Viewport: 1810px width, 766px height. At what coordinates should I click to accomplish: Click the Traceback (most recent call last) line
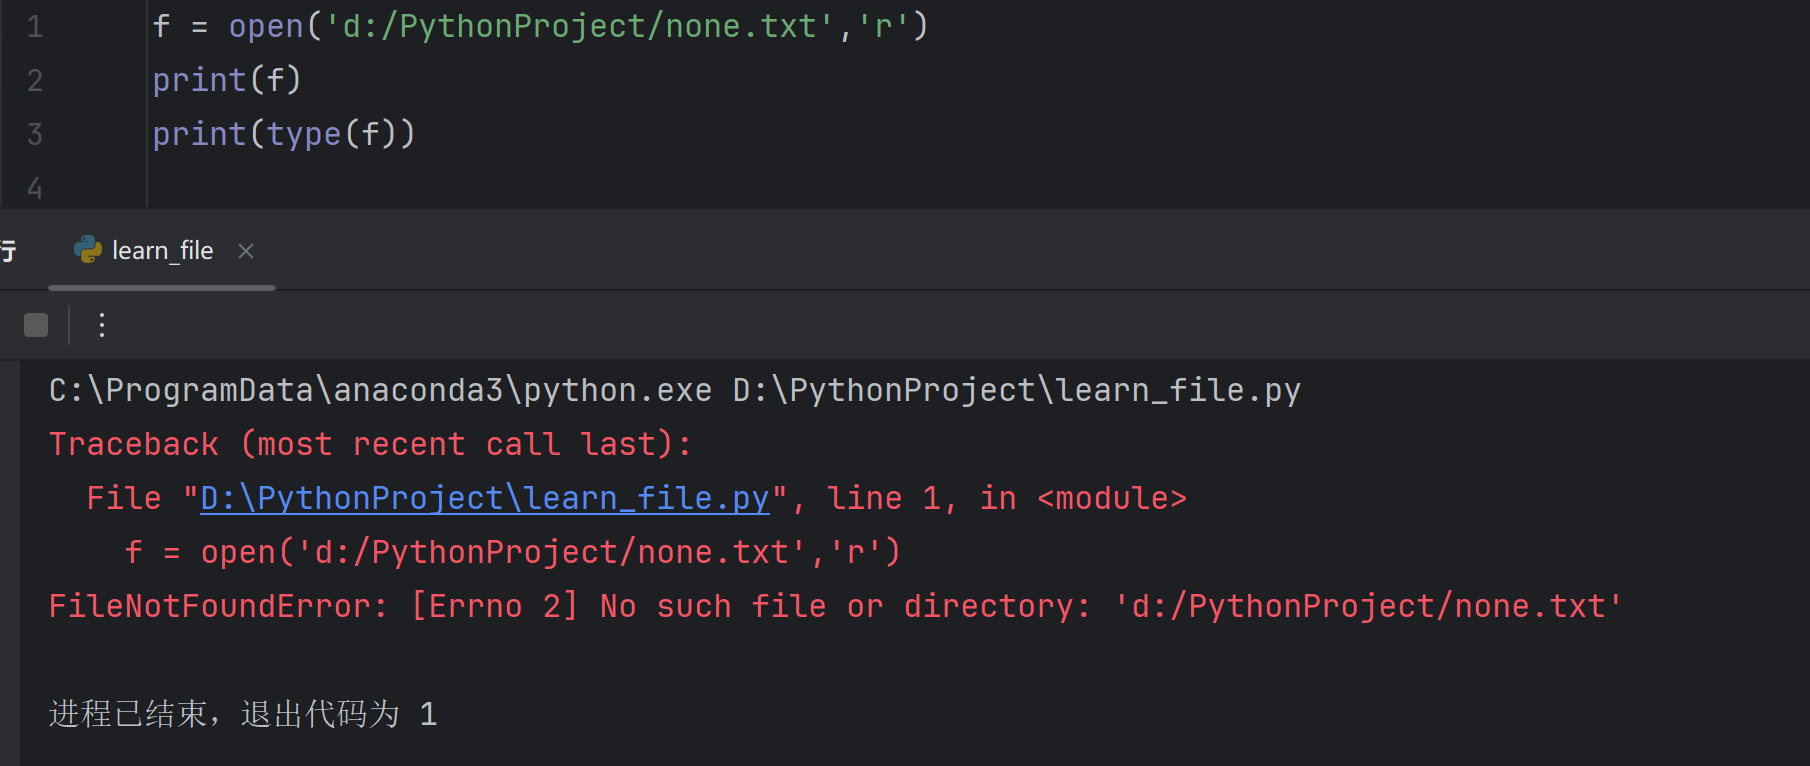370,444
